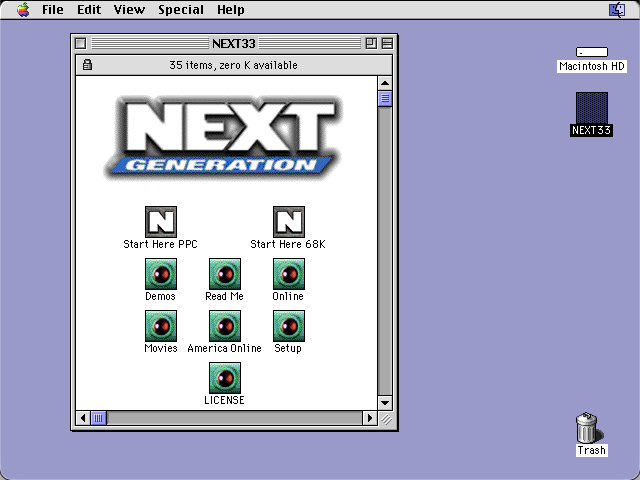Click the 'LICENSE' label

click(224, 400)
